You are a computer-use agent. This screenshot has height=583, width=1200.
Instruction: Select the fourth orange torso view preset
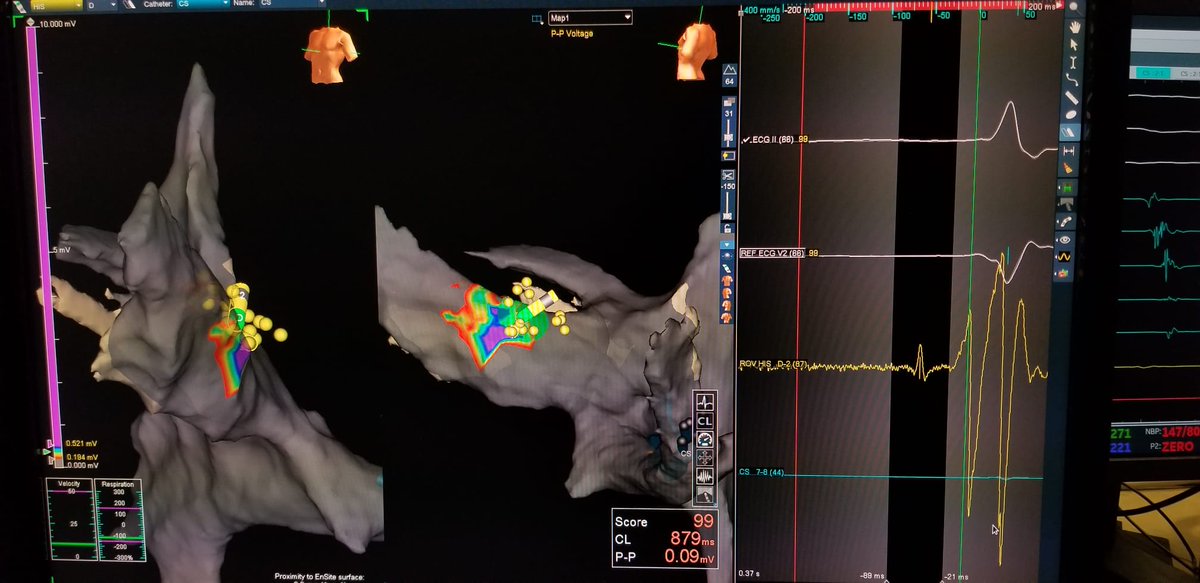click(727, 317)
